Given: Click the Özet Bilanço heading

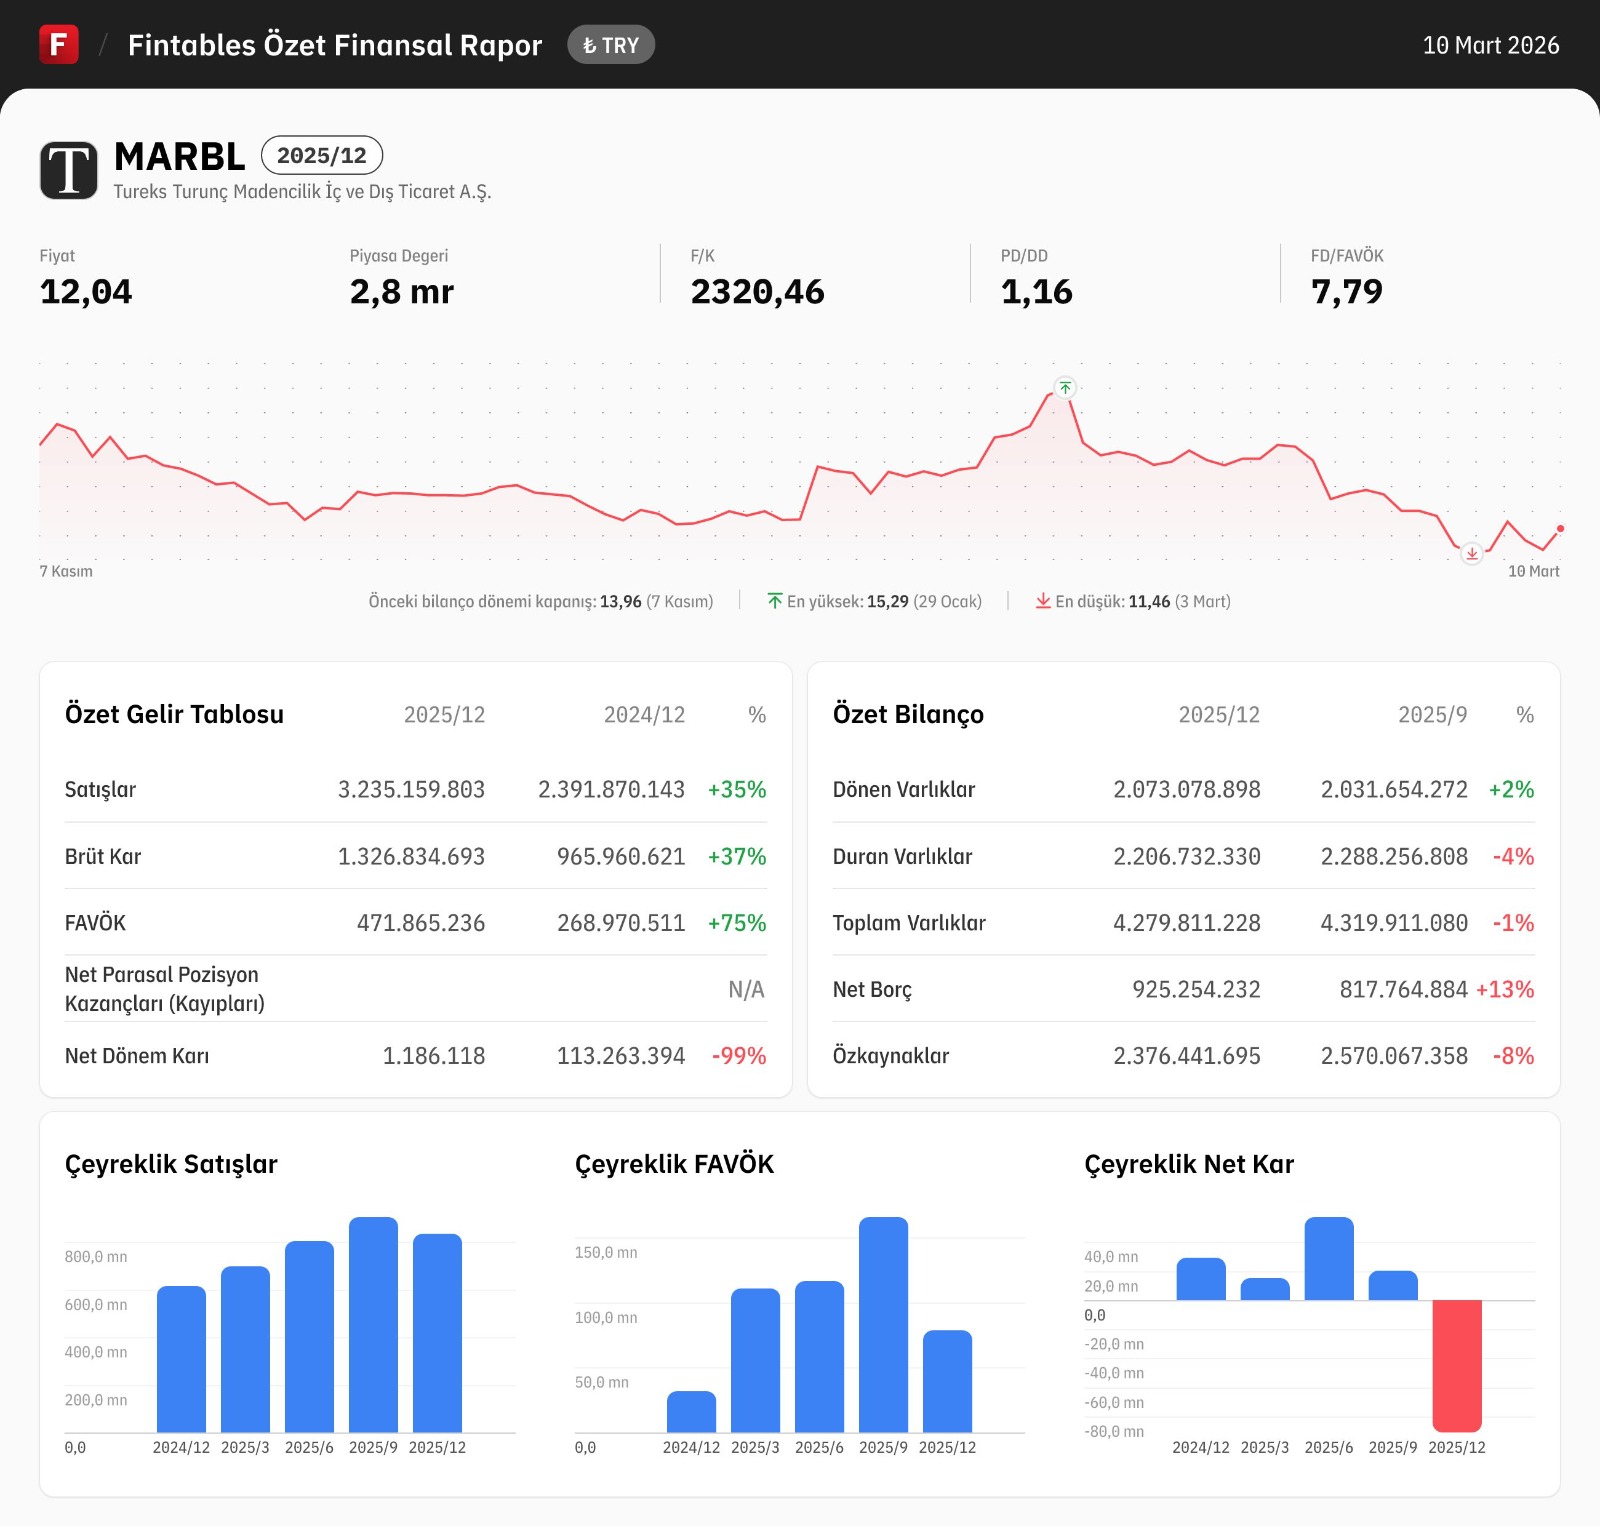Looking at the screenshot, I should tap(908, 714).
